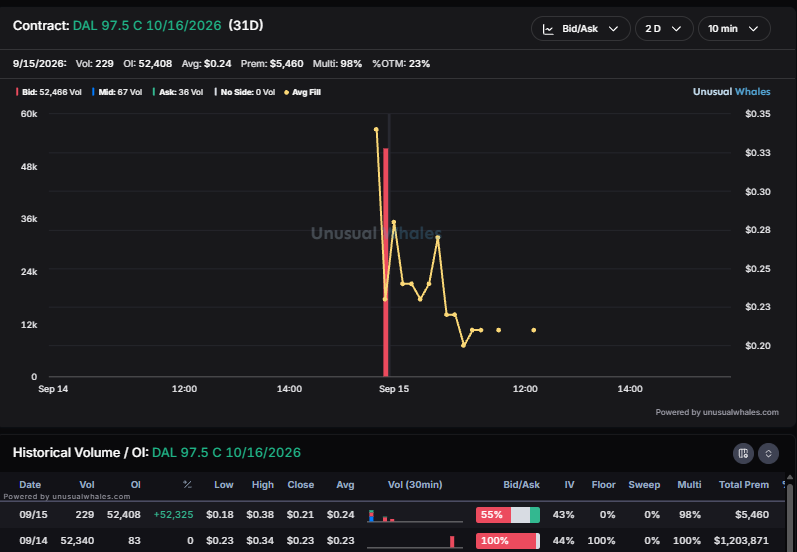This screenshot has height=552, width=797.
Task: Click the 30min volume sparkline for 09/15
Action: coord(415,515)
